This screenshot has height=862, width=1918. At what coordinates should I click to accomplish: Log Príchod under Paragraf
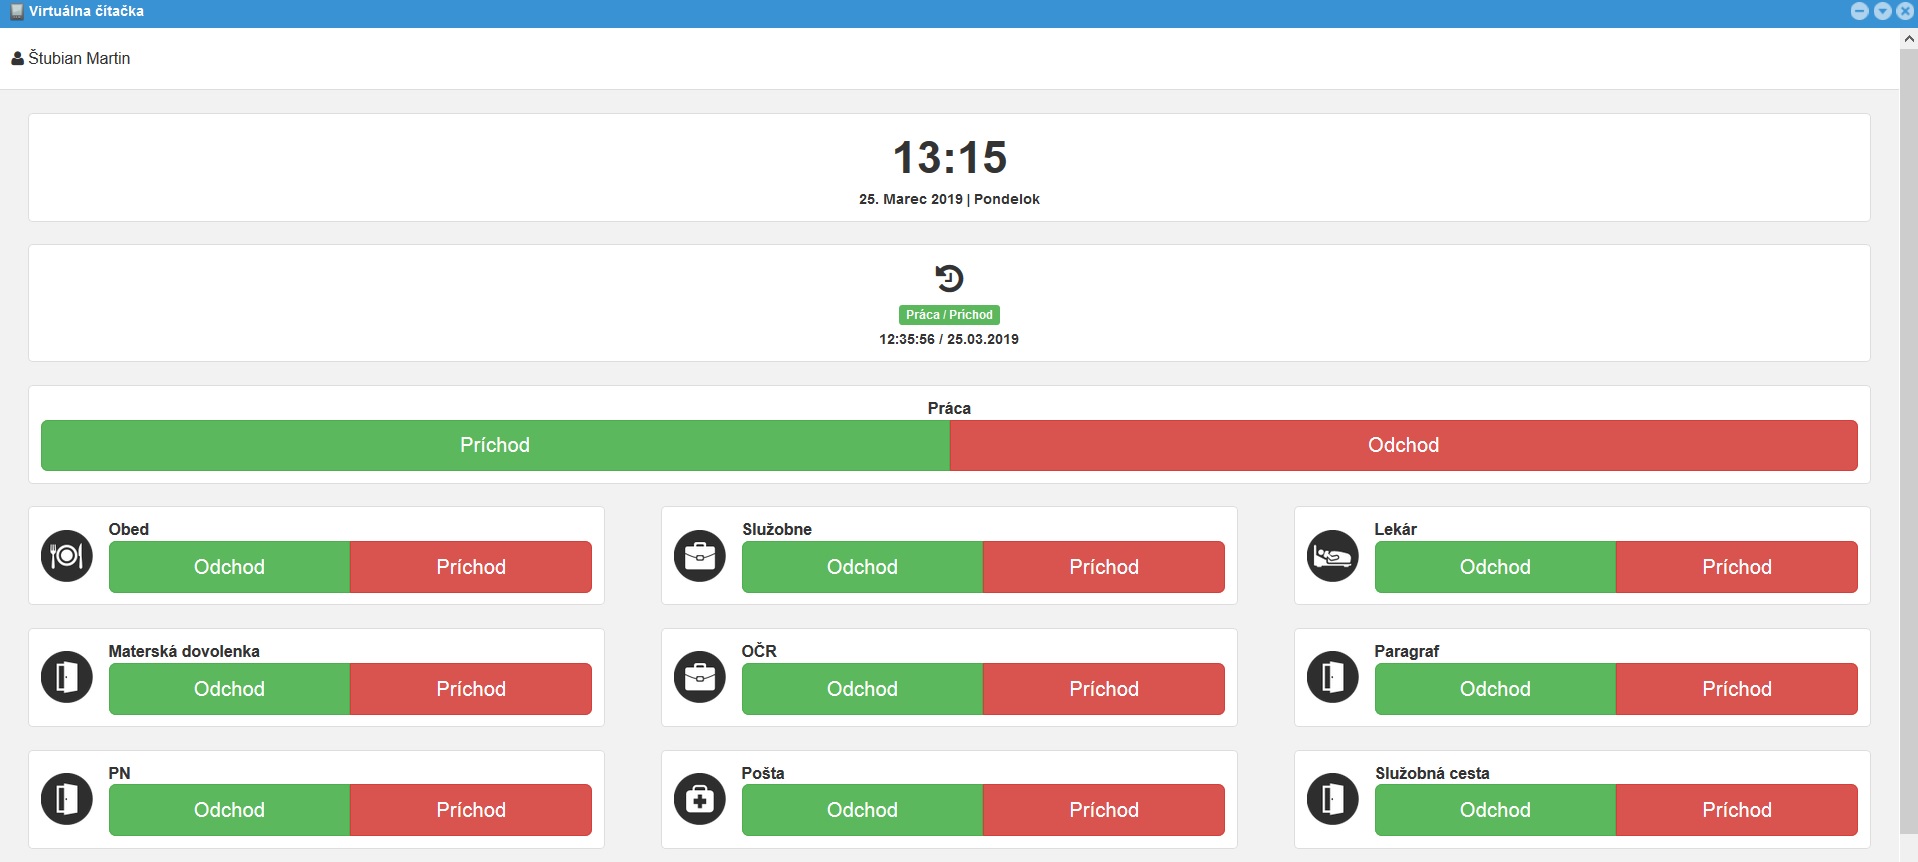click(1737, 689)
